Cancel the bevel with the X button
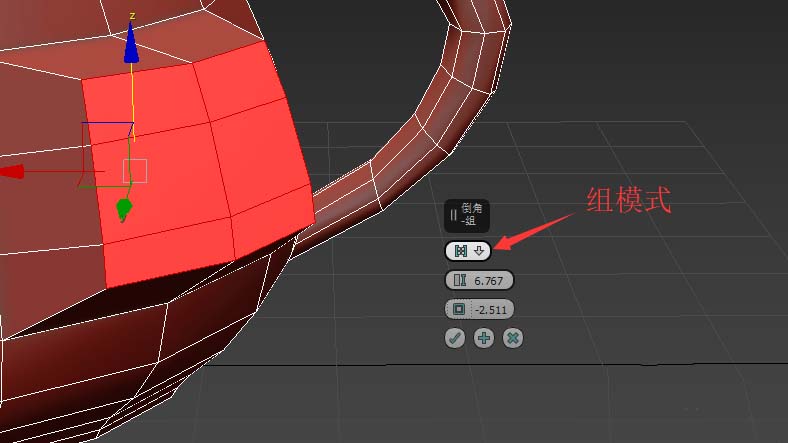The width and height of the screenshot is (788, 443). coord(513,338)
